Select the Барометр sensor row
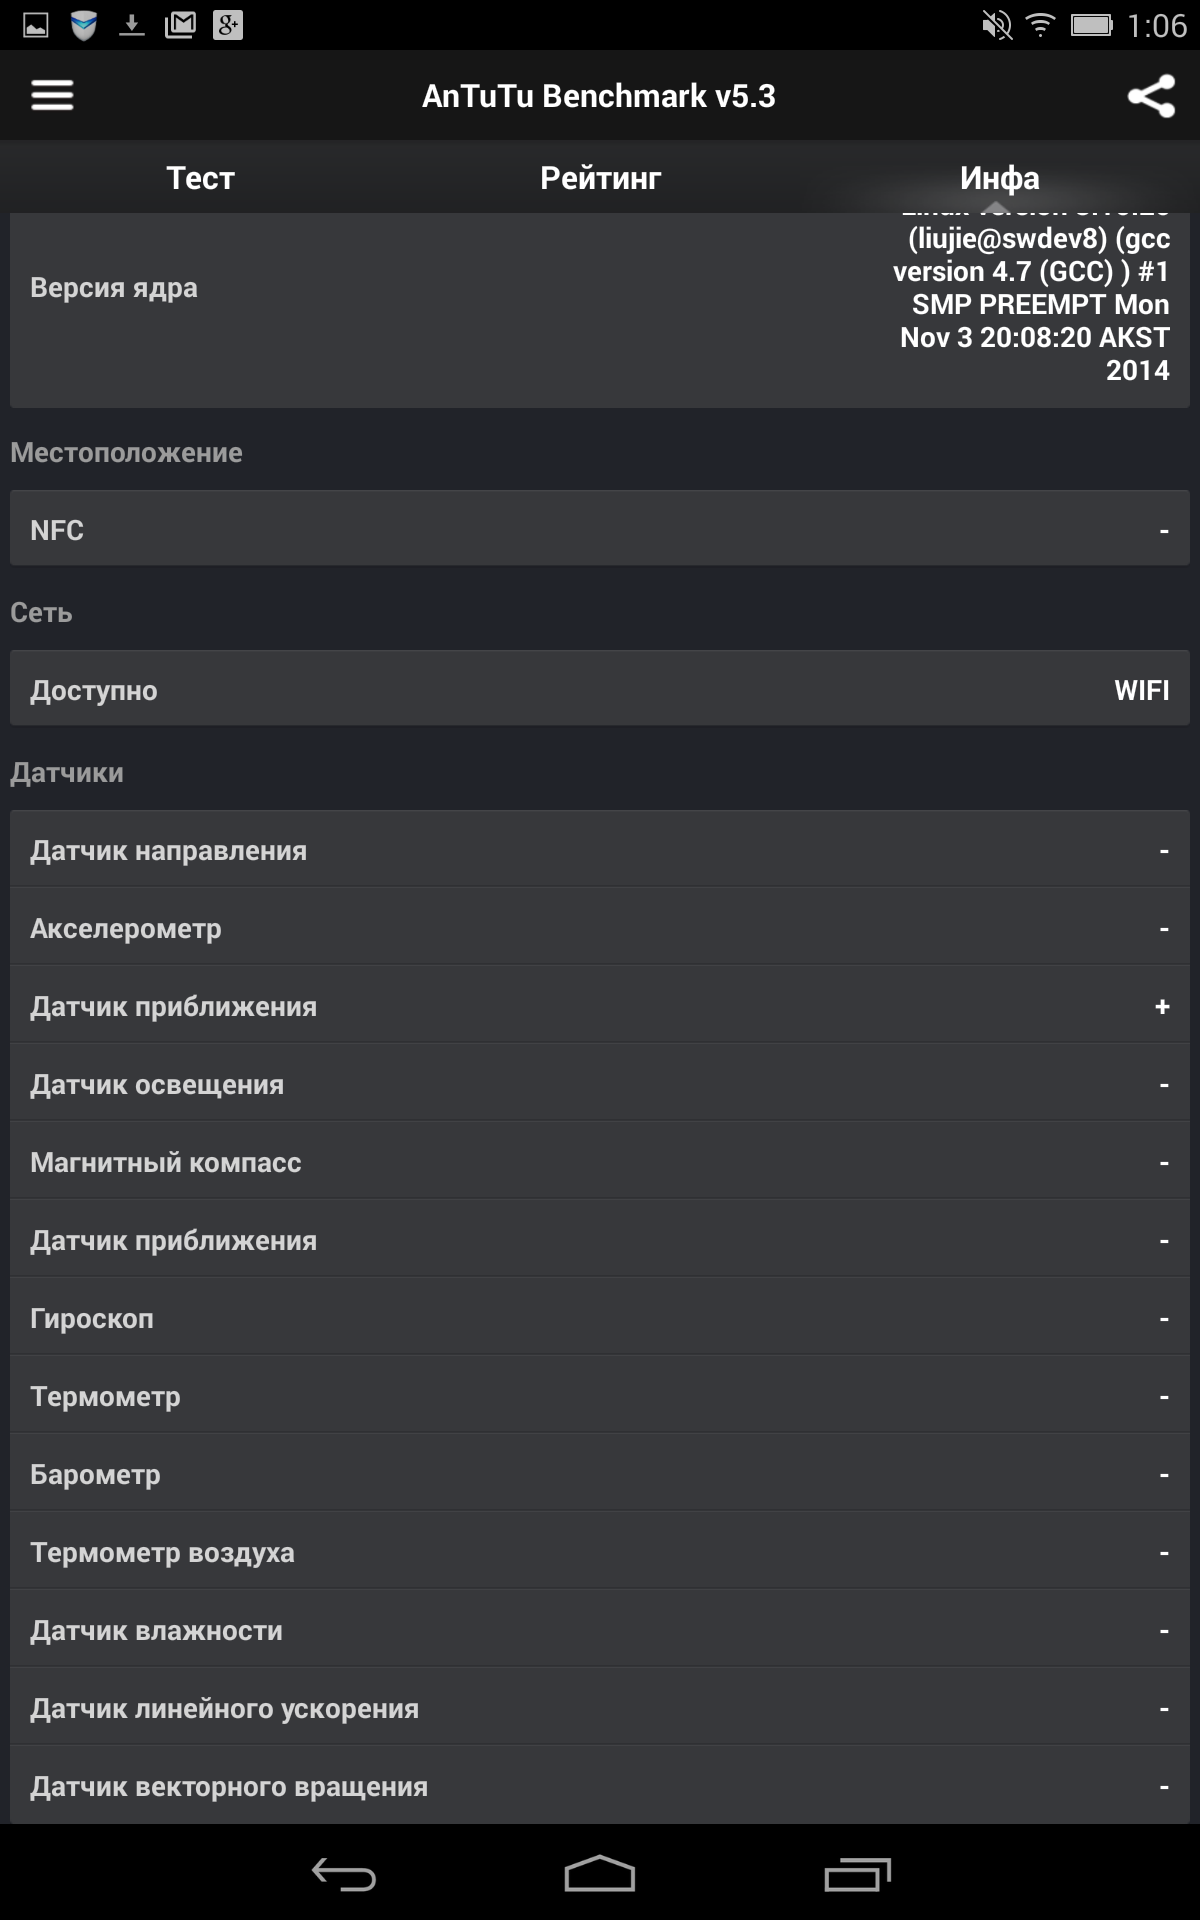This screenshot has width=1200, height=1920. click(x=600, y=1473)
